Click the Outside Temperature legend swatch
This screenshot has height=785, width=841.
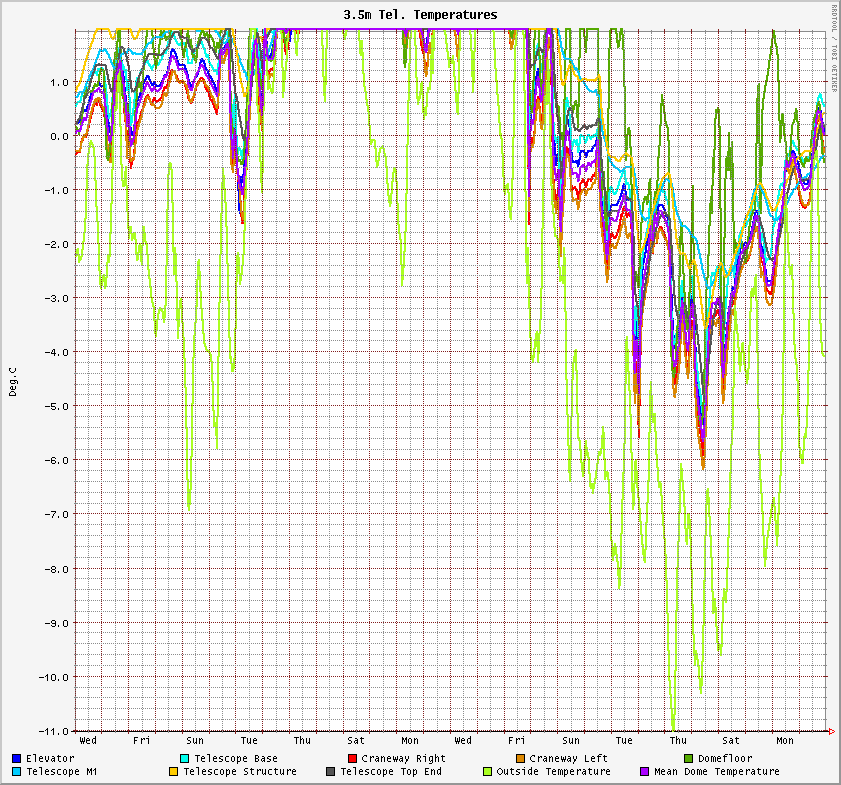click(488, 772)
